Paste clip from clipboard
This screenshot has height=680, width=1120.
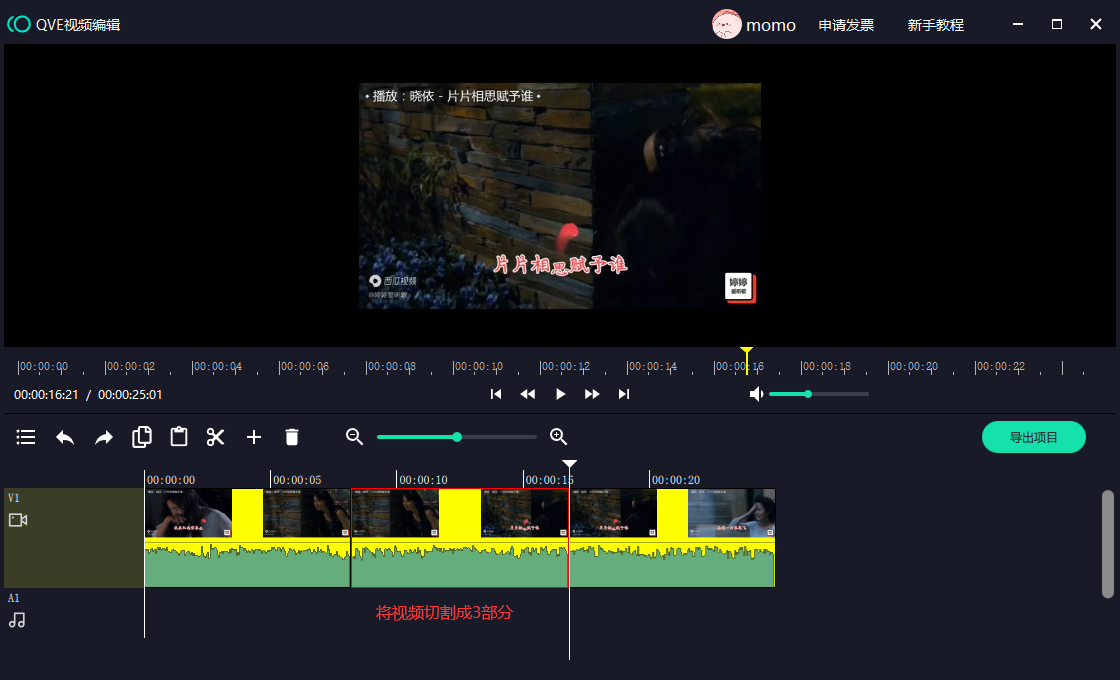pos(179,437)
